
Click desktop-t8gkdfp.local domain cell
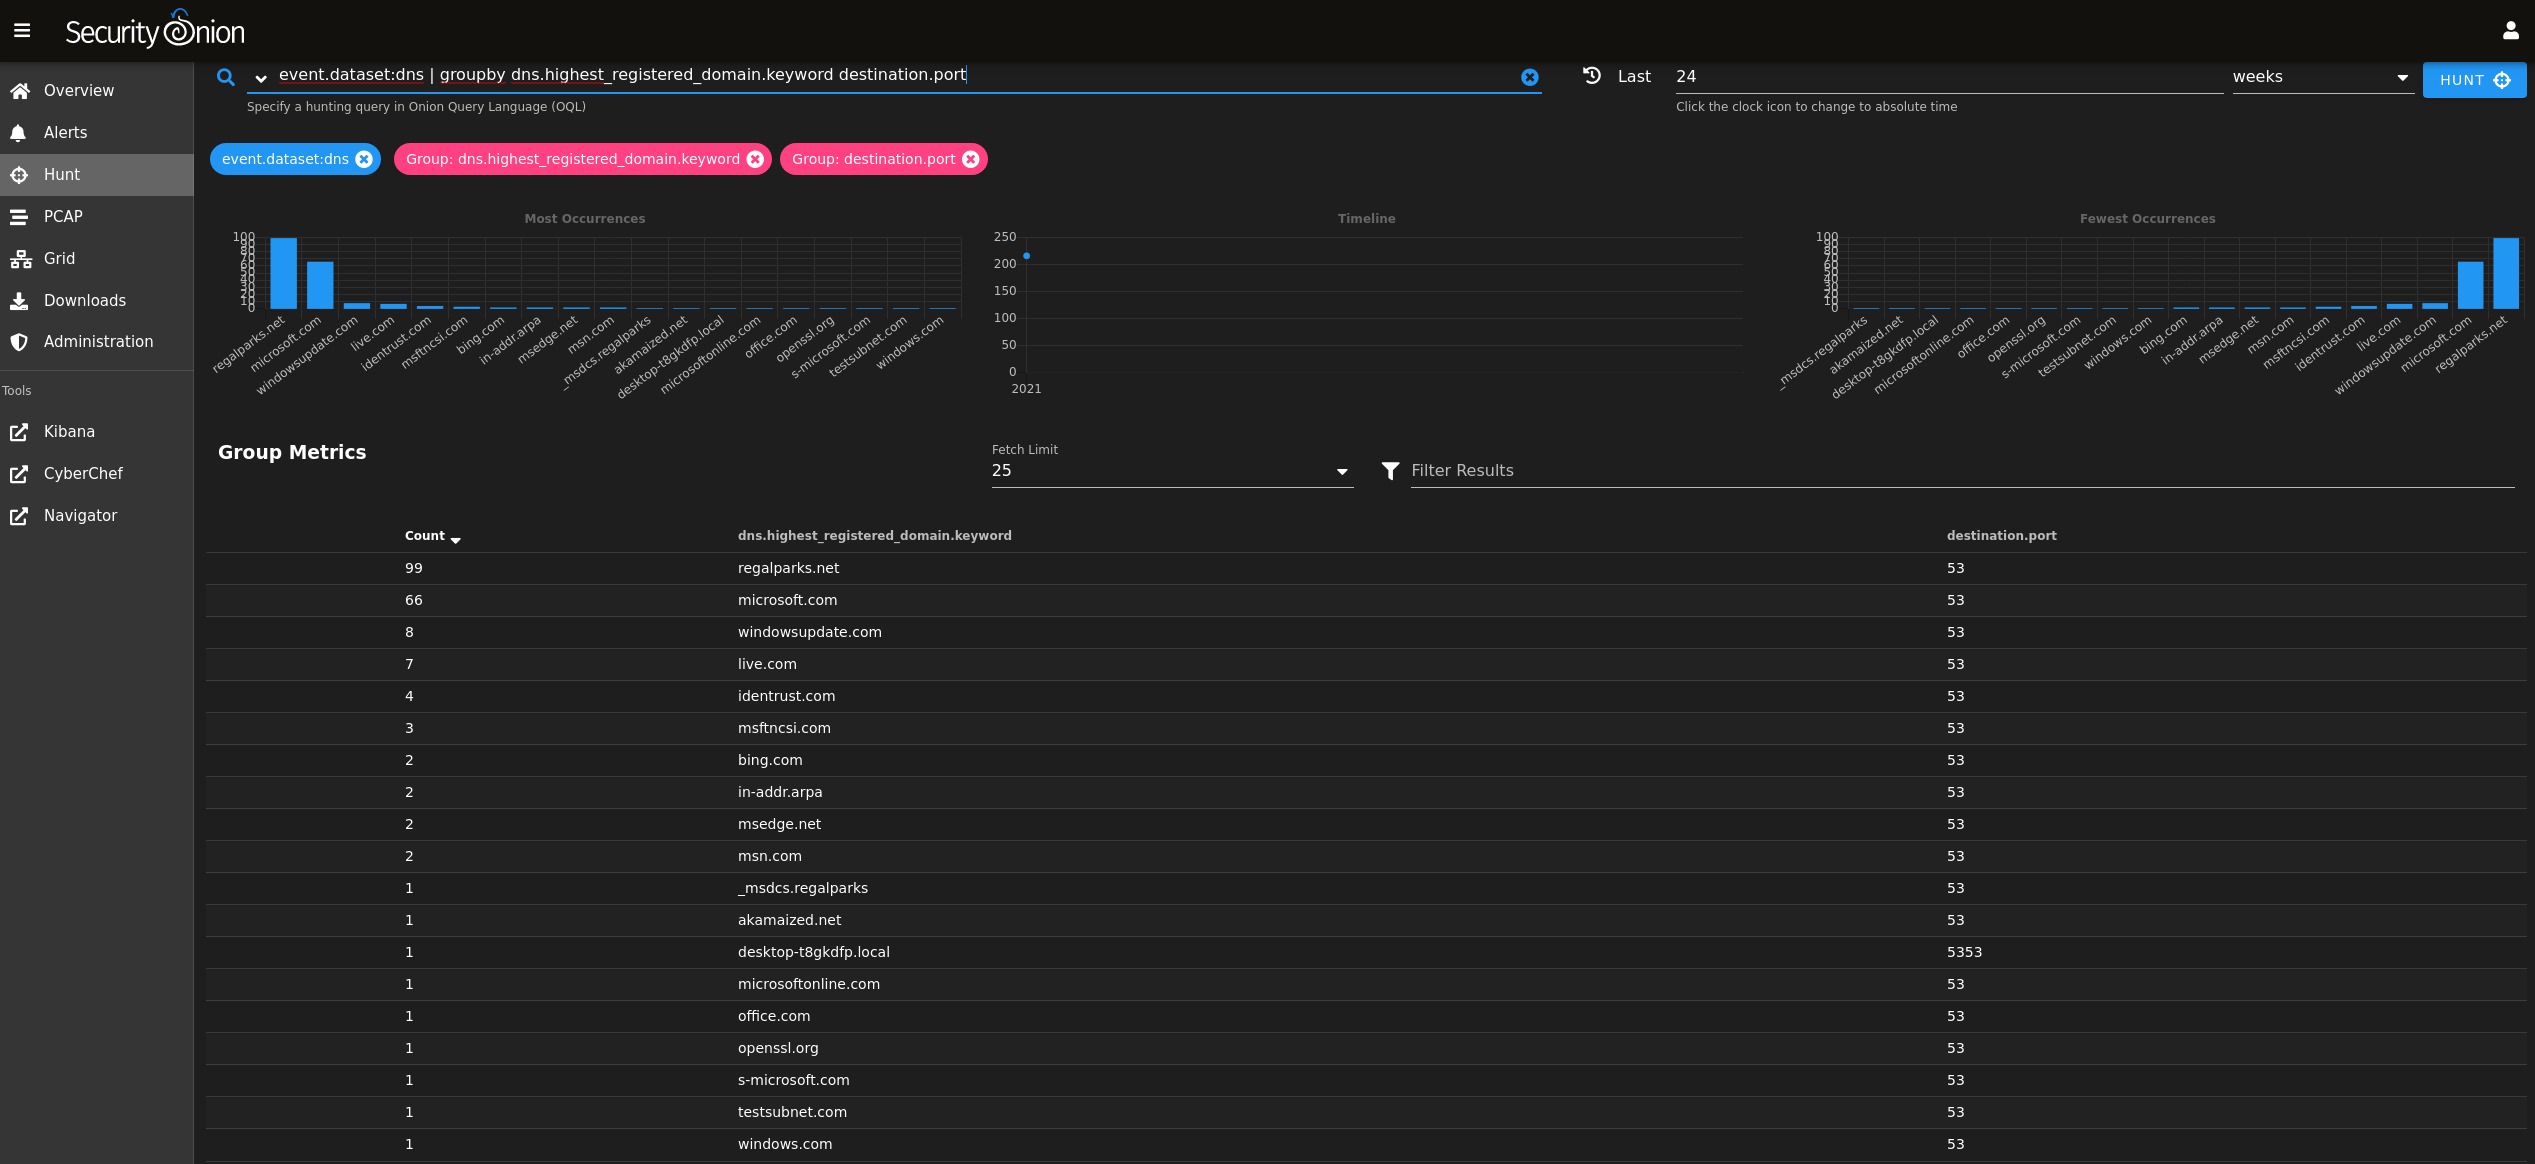click(813, 952)
